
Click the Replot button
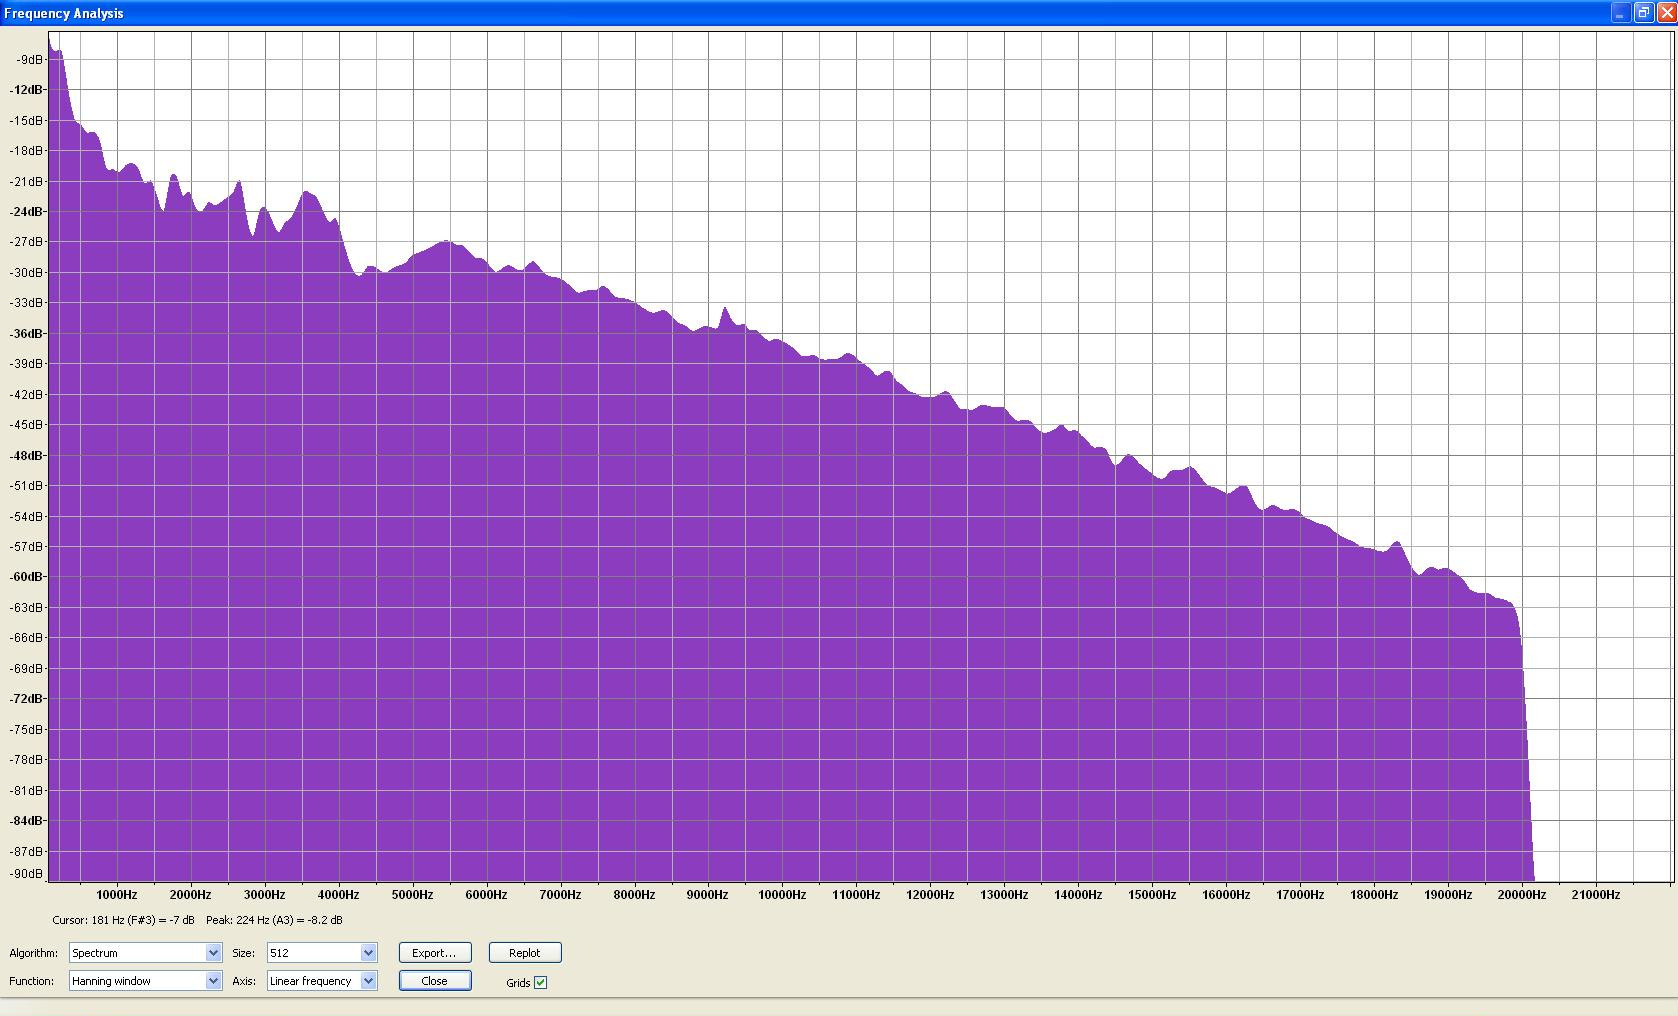[525, 953]
